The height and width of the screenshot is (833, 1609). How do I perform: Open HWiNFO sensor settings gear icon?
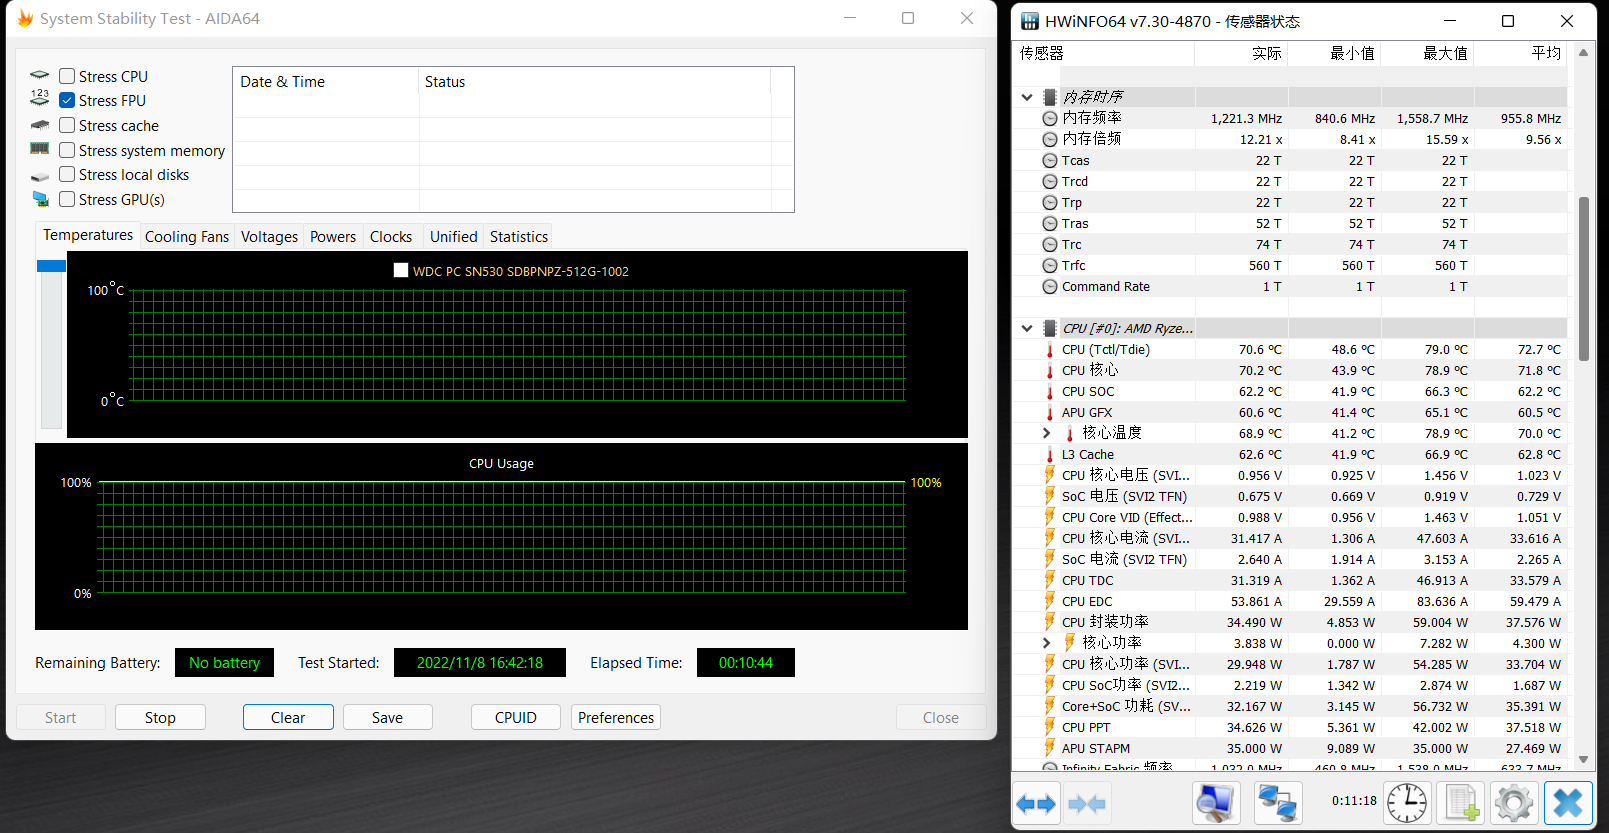(x=1514, y=802)
